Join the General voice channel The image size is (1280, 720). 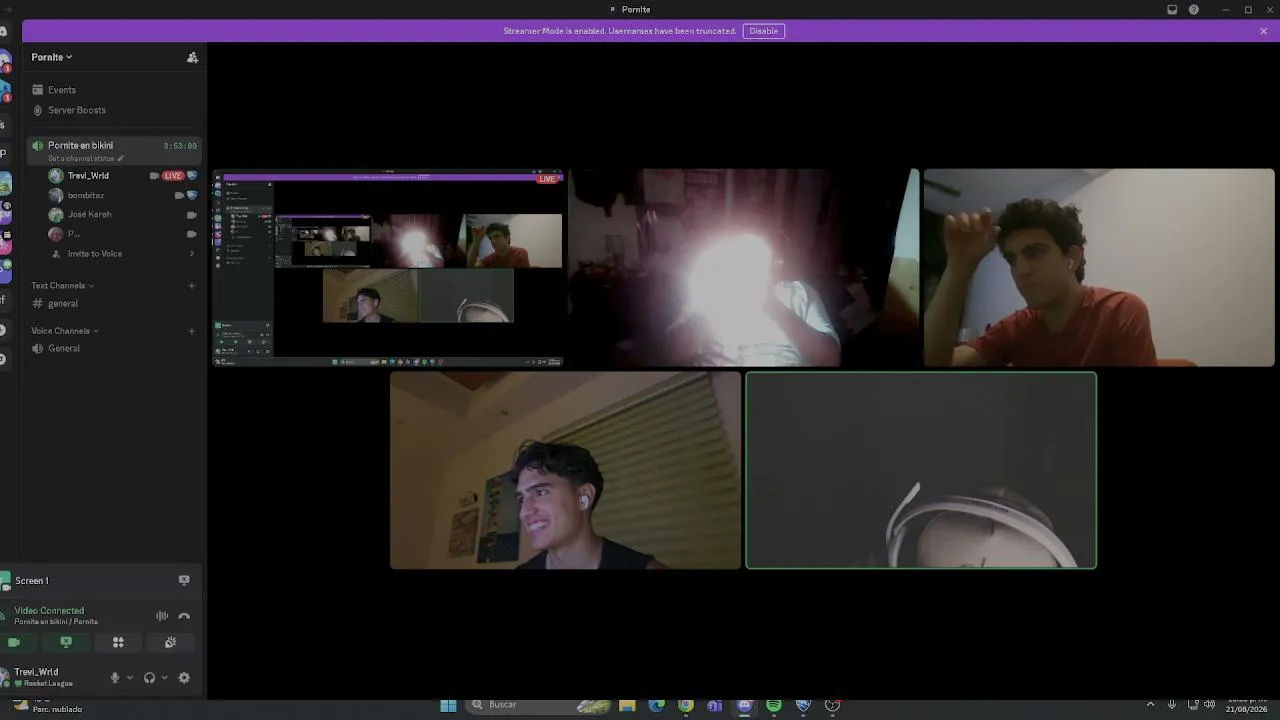(114, 349)
